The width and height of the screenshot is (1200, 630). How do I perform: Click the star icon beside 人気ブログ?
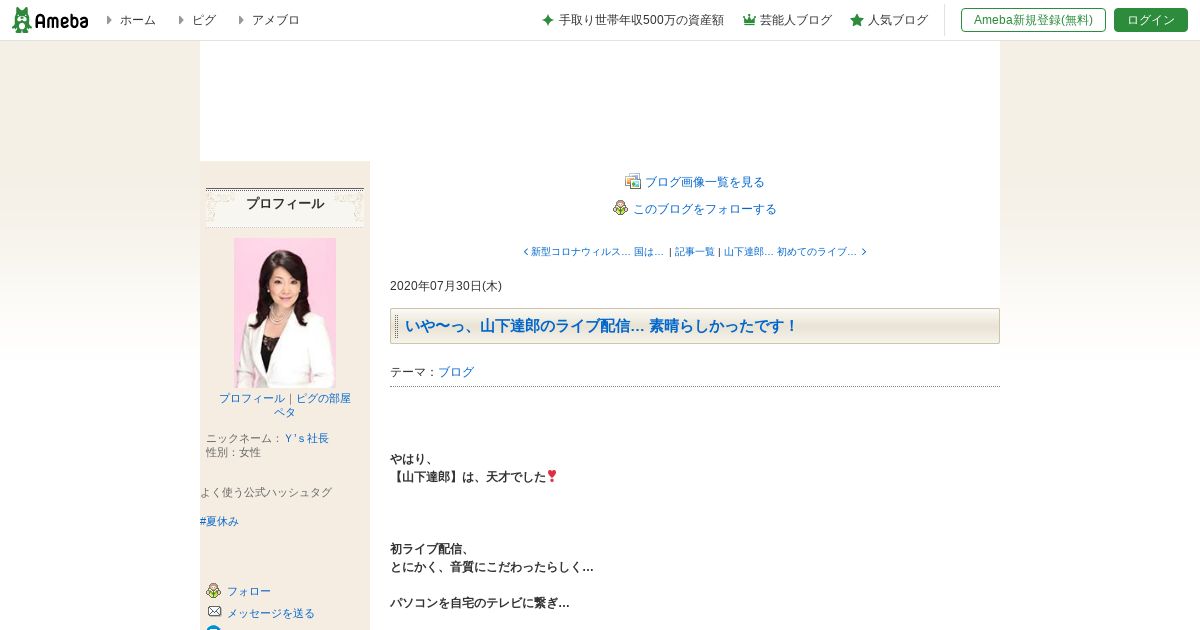(x=857, y=20)
